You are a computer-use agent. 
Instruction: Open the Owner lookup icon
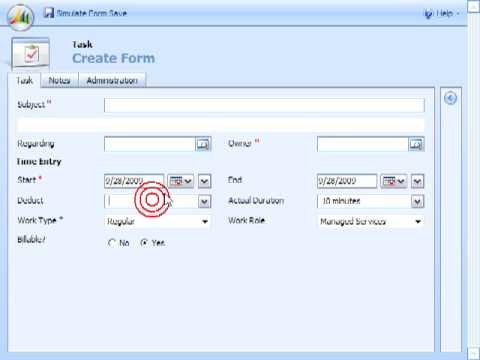tap(416, 144)
